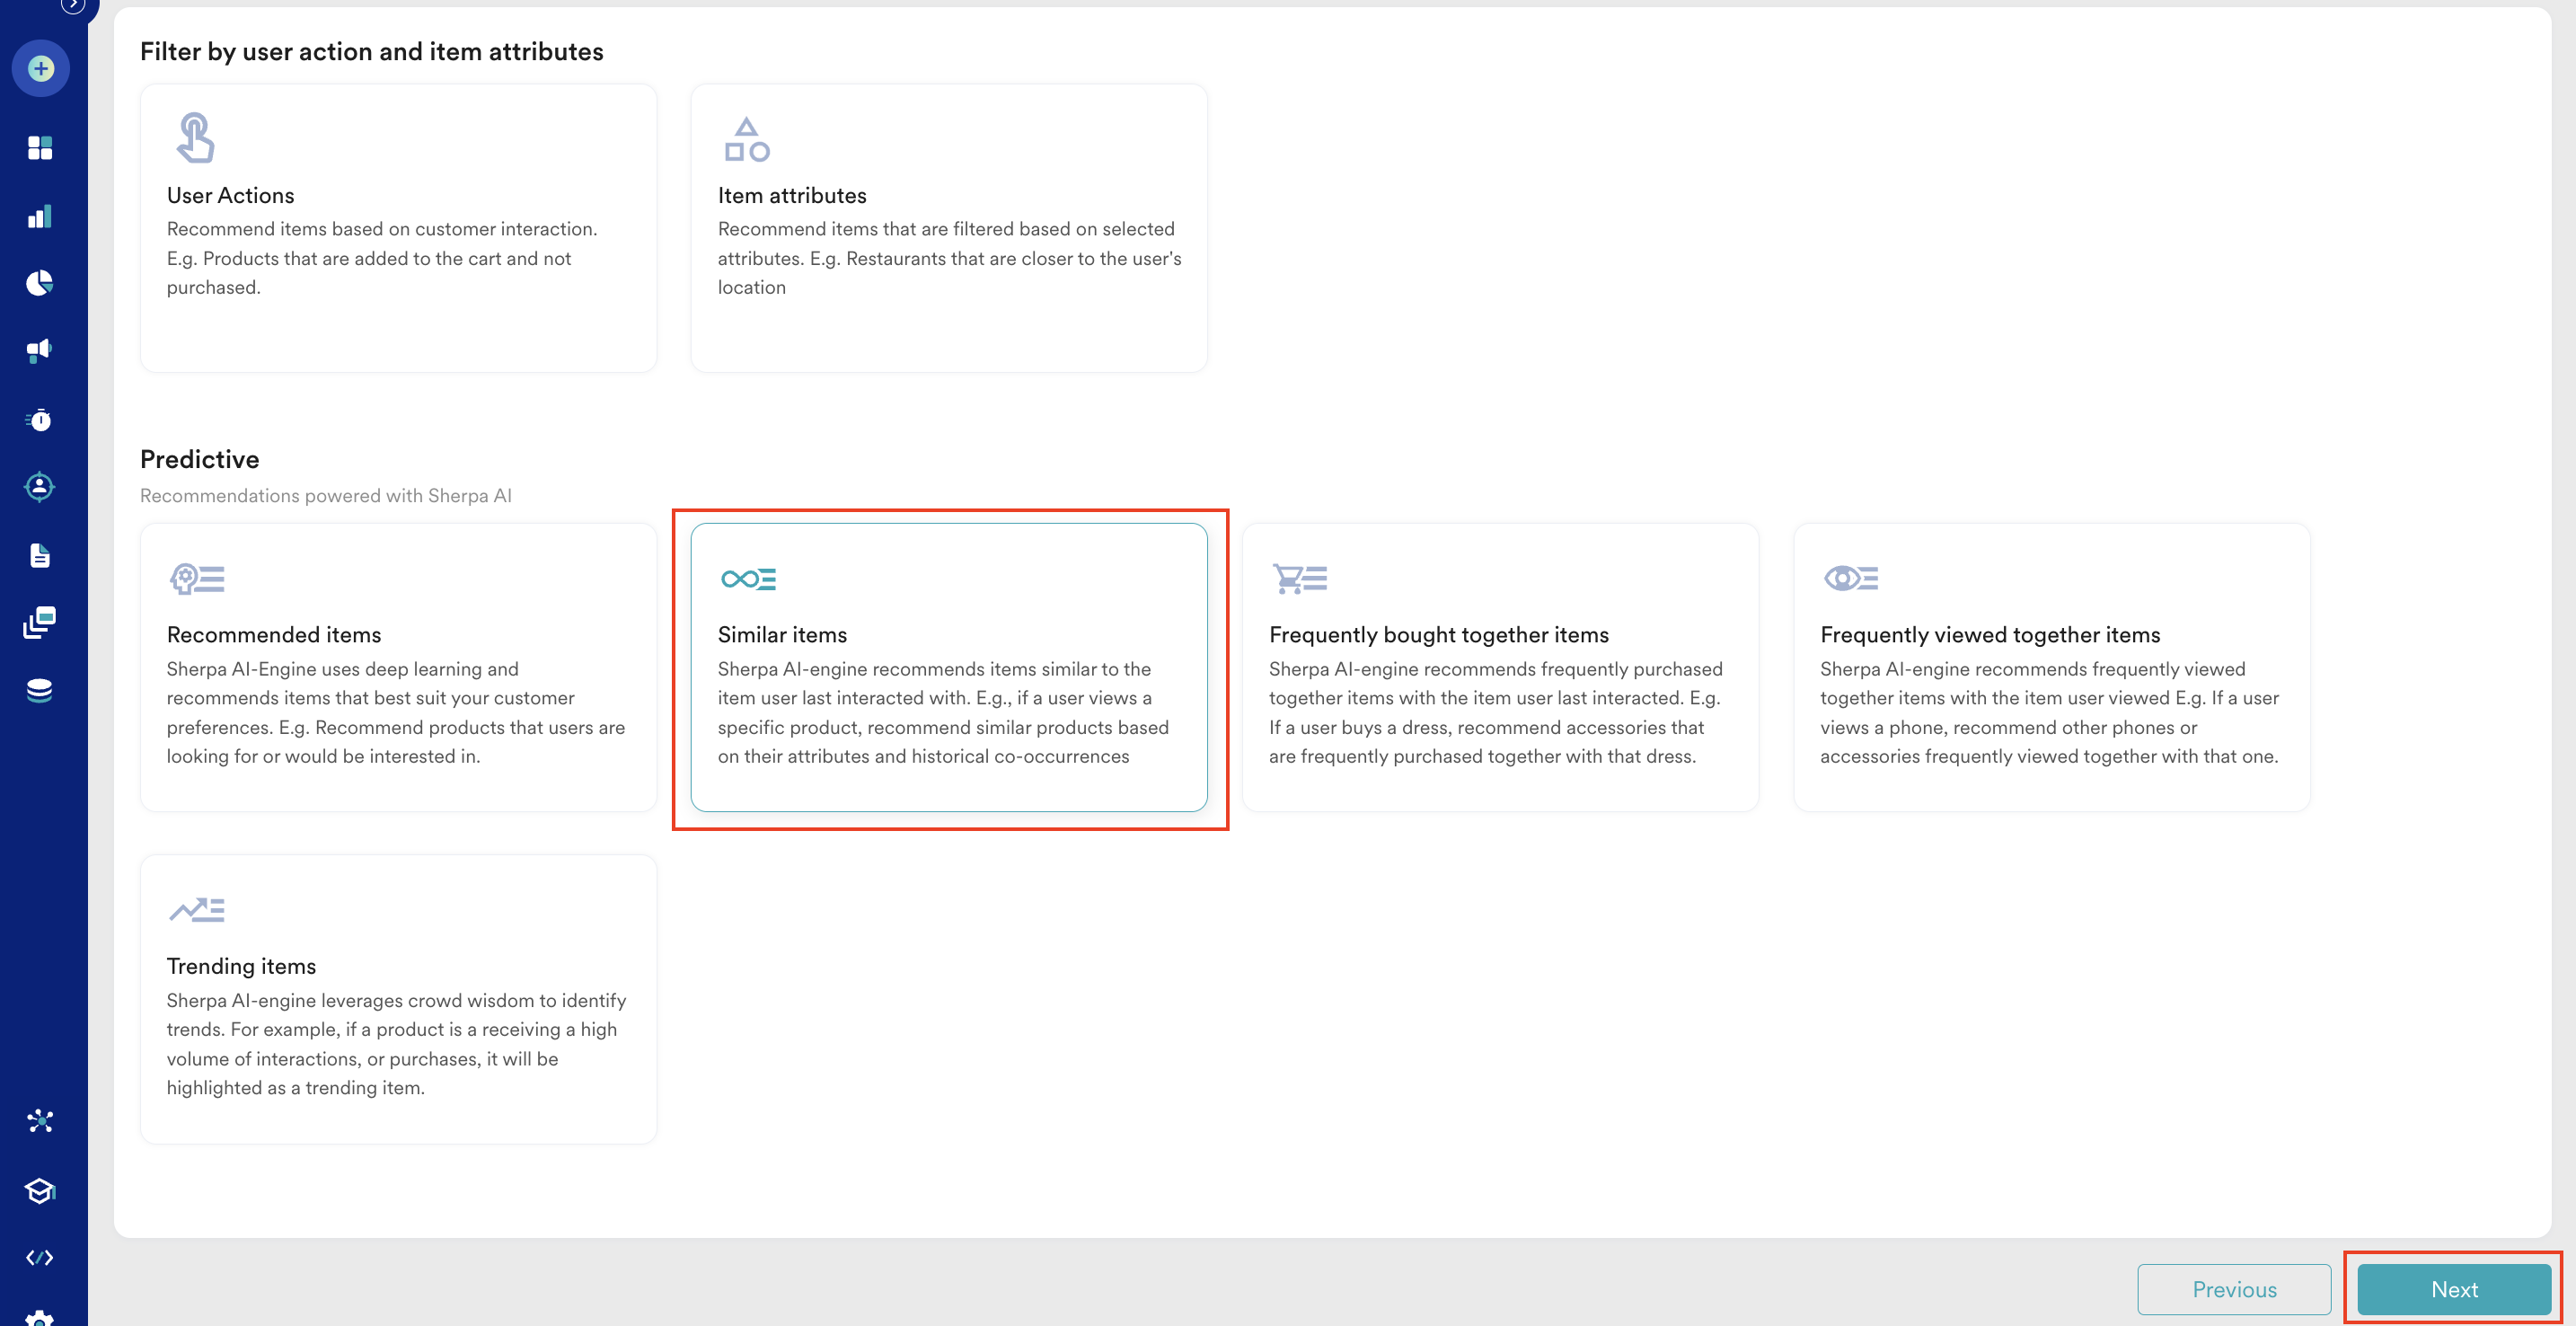Open the user target segment icon
This screenshot has height=1326, width=2576.
[x=40, y=487]
